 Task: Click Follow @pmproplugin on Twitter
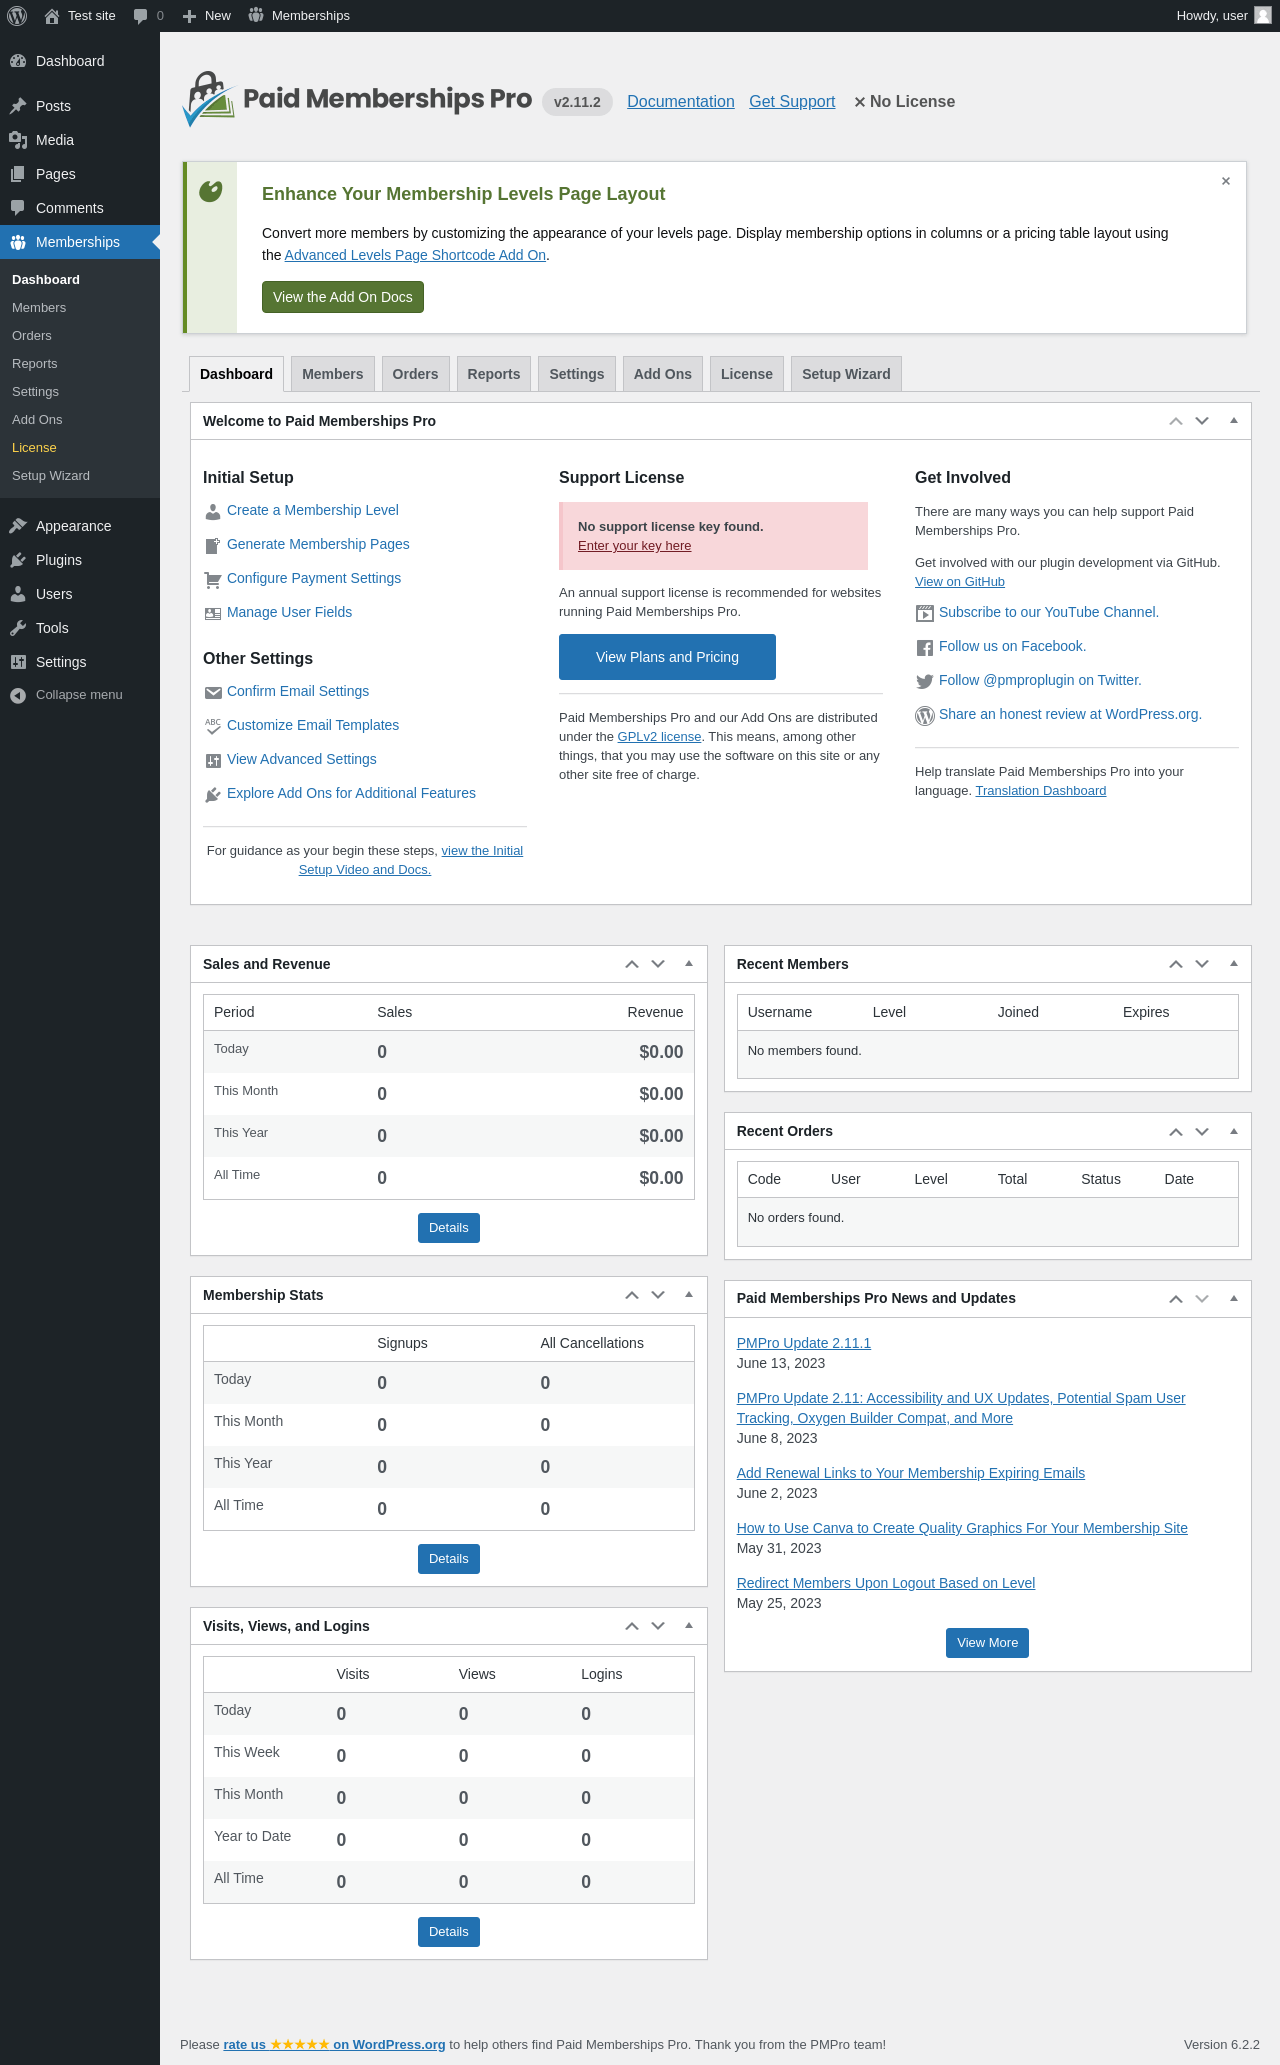tap(1040, 680)
